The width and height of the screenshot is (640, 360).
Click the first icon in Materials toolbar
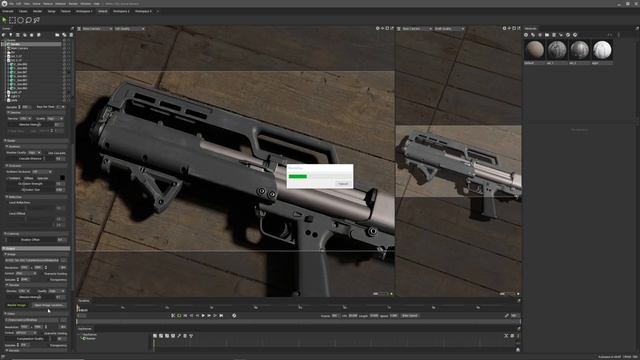tap(526, 35)
